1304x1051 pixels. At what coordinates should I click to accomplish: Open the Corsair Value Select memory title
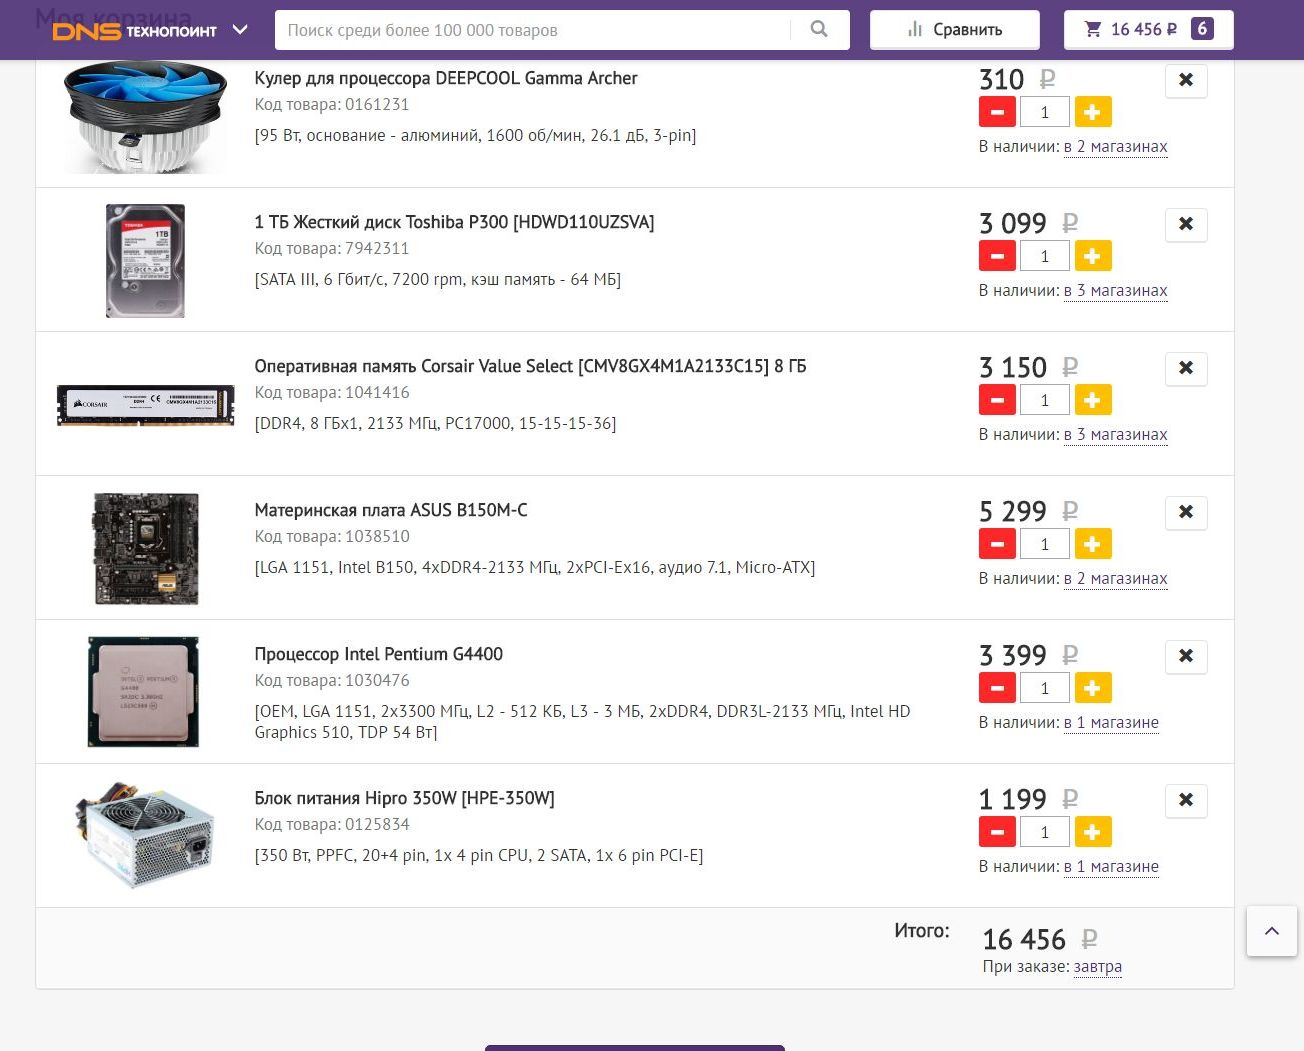(531, 366)
